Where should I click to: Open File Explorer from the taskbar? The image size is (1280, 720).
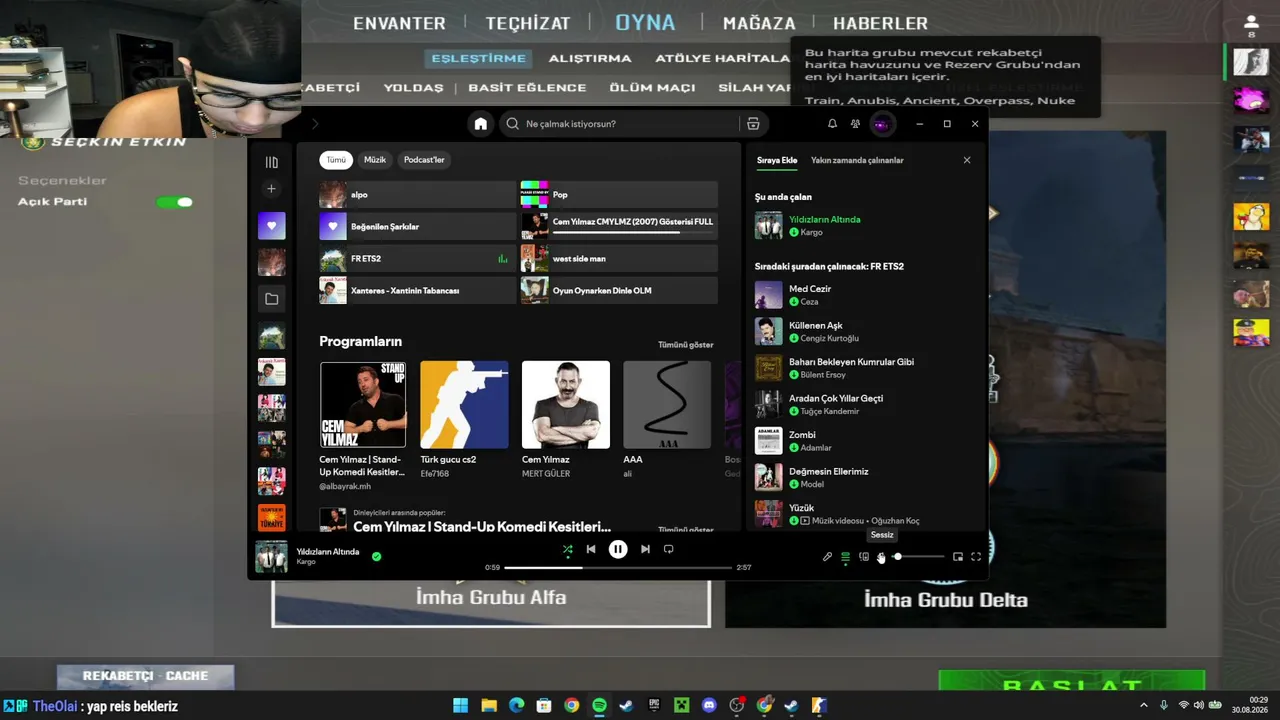click(490, 705)
